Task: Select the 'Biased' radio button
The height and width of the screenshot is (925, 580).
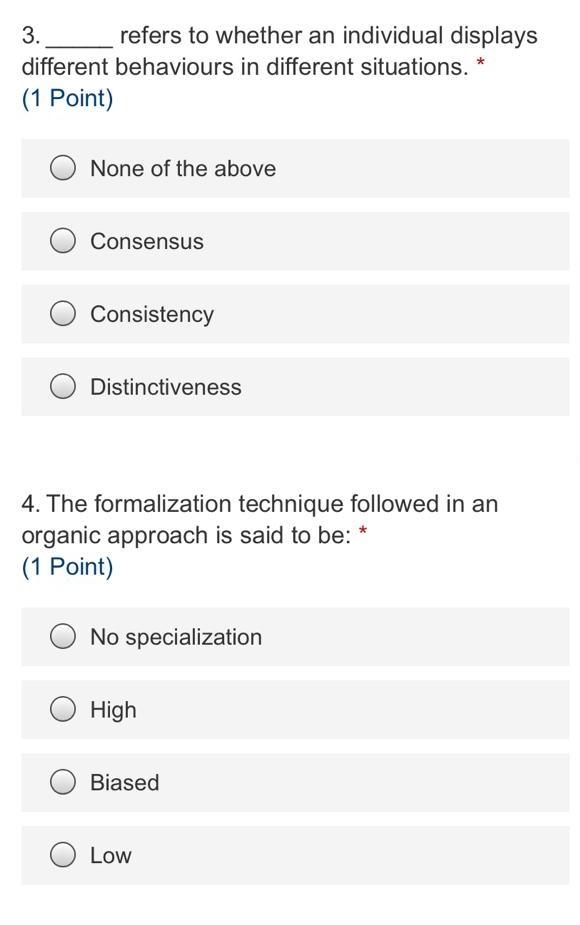Action: 63,782
